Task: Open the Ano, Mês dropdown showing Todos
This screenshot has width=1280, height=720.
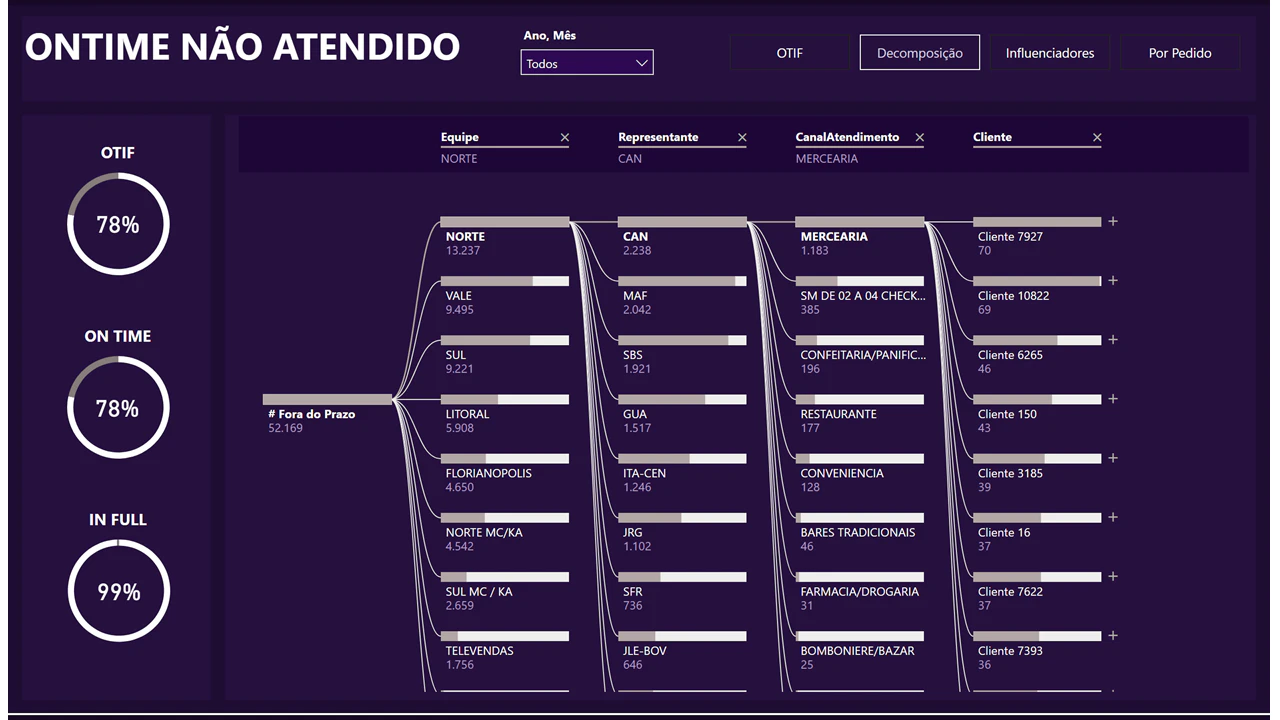Action: point(587,63)
